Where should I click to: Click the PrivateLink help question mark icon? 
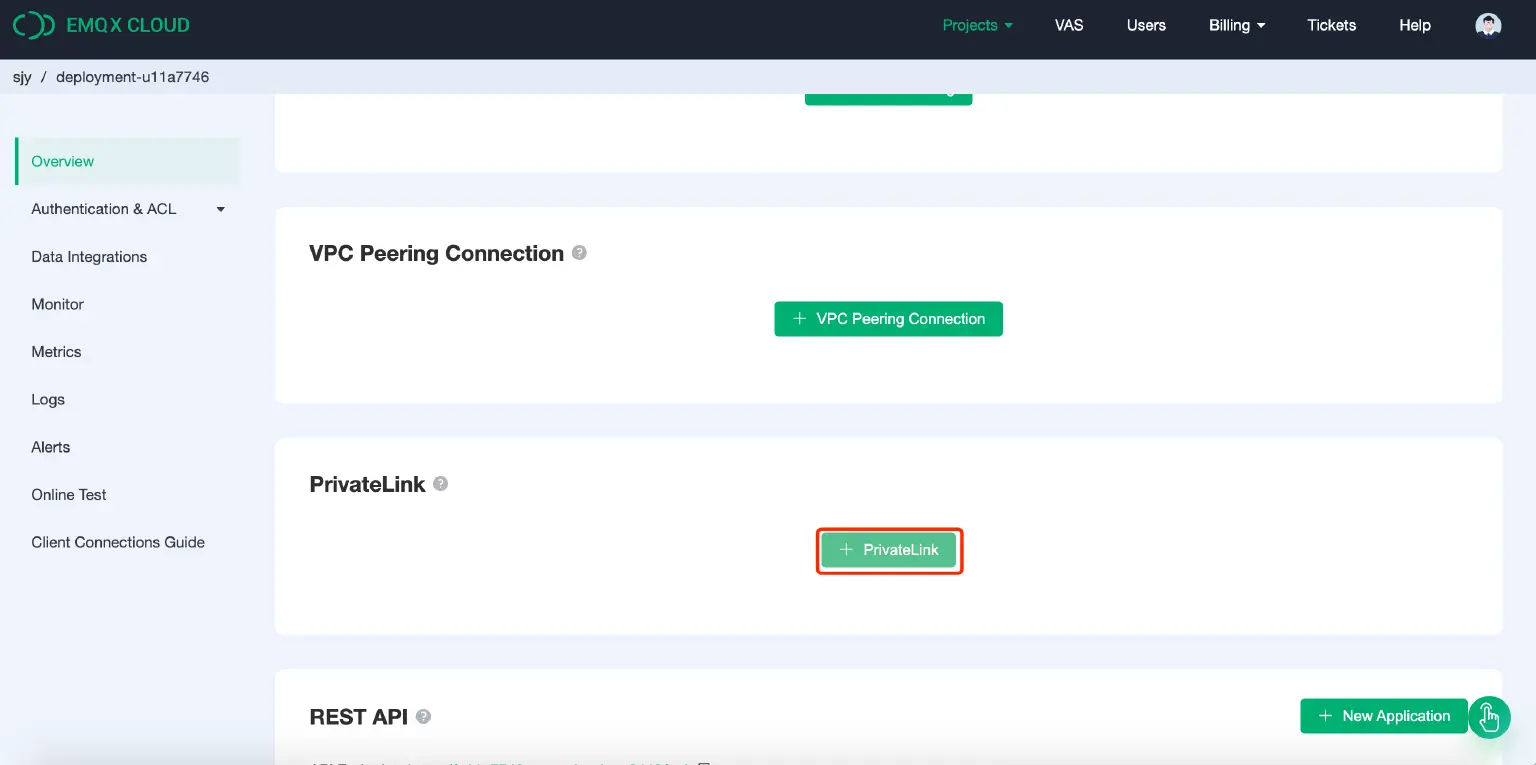tap(440, 484)
